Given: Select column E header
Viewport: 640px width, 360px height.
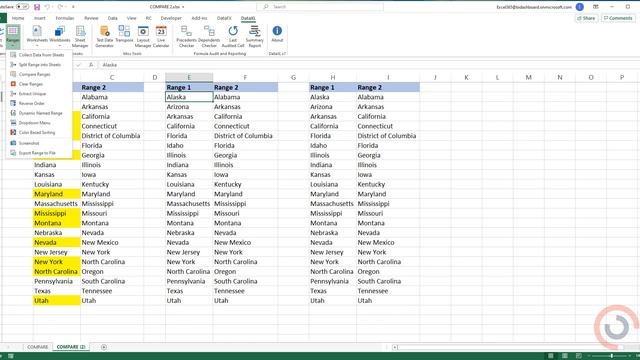Looking at the screenshot, I should point(189,77).
